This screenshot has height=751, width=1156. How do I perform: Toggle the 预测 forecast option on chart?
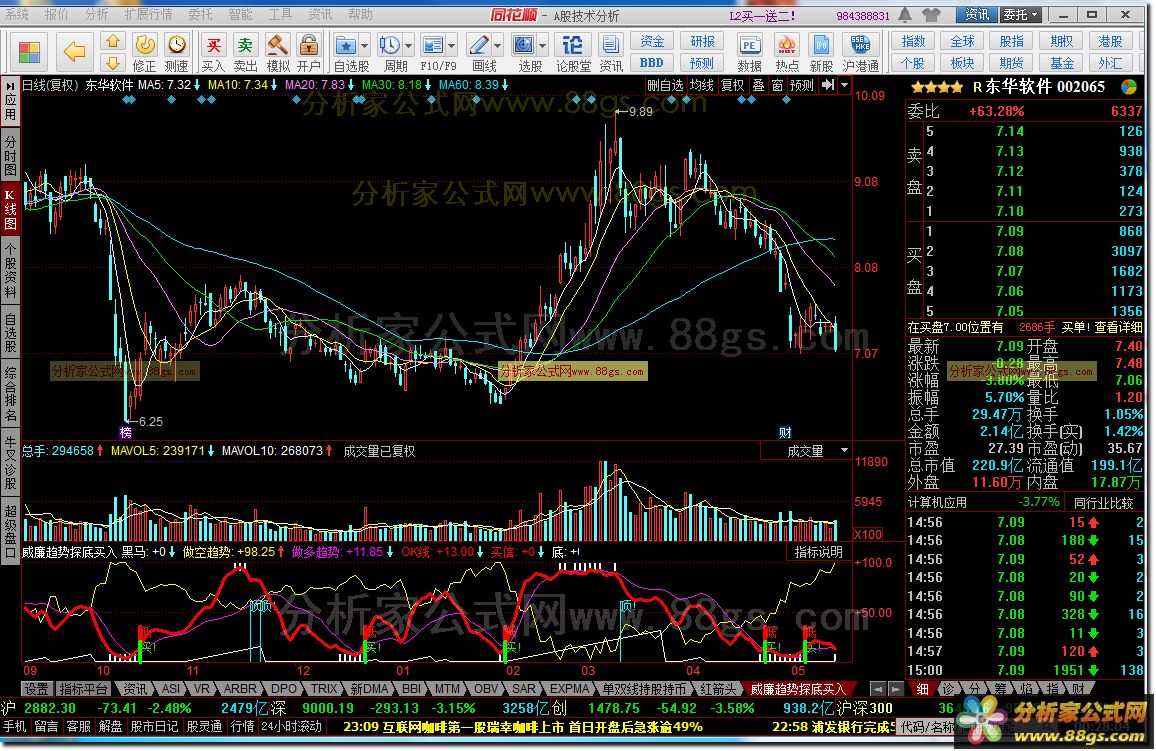coord(801,85)
